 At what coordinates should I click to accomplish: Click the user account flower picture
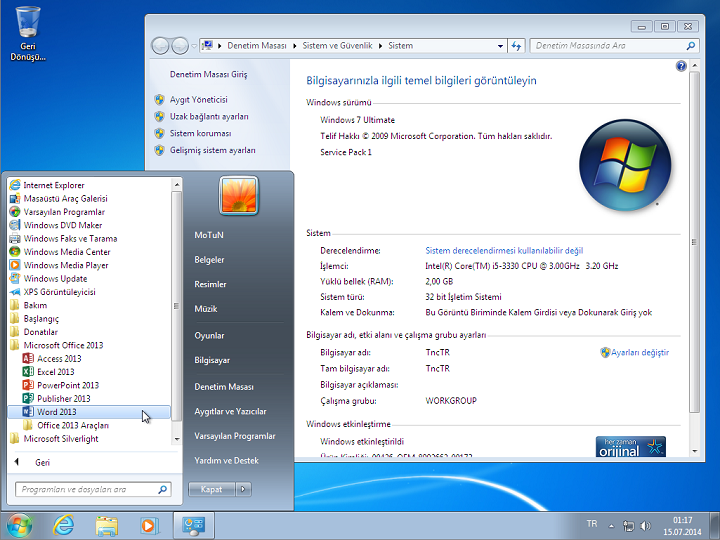coord(239,195)
